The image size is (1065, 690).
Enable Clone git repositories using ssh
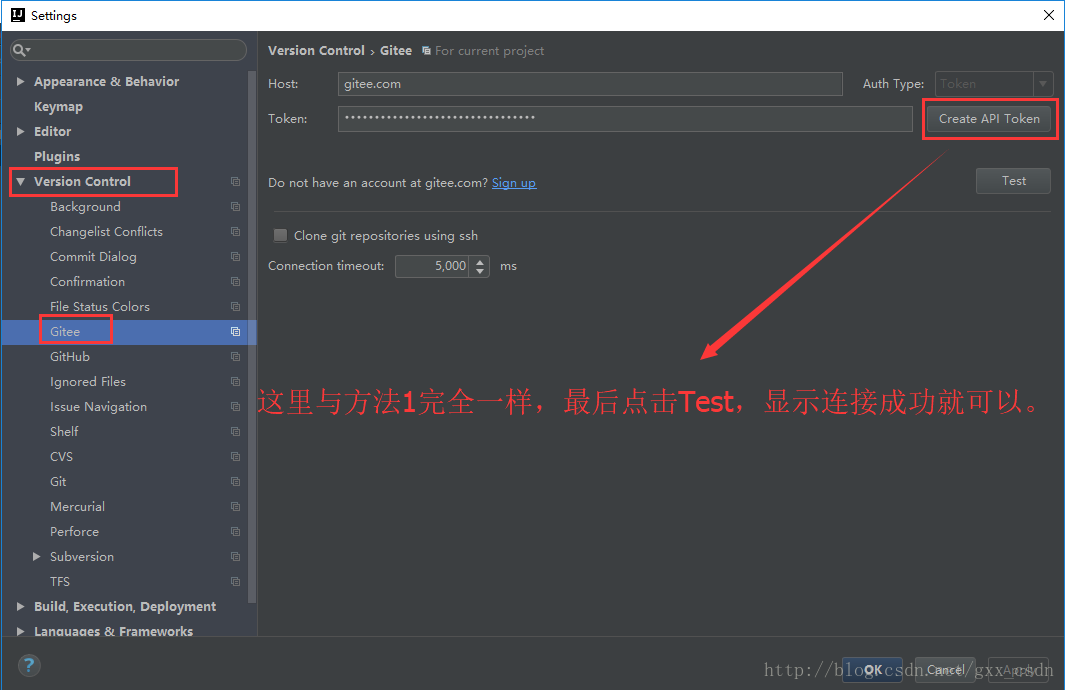point(280,236)
